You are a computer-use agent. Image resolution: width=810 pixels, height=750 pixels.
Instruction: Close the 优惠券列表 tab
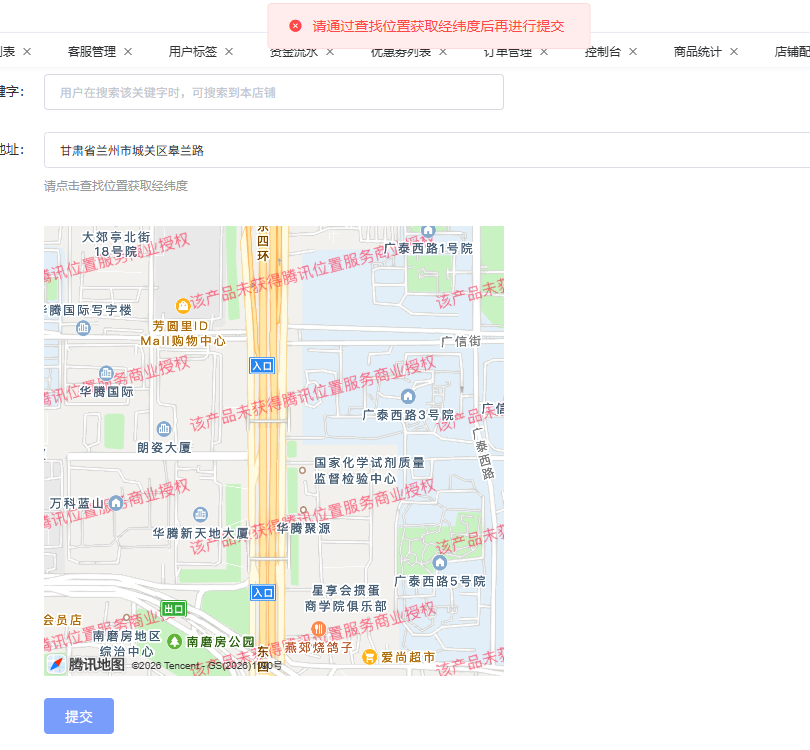coord(443,52)
